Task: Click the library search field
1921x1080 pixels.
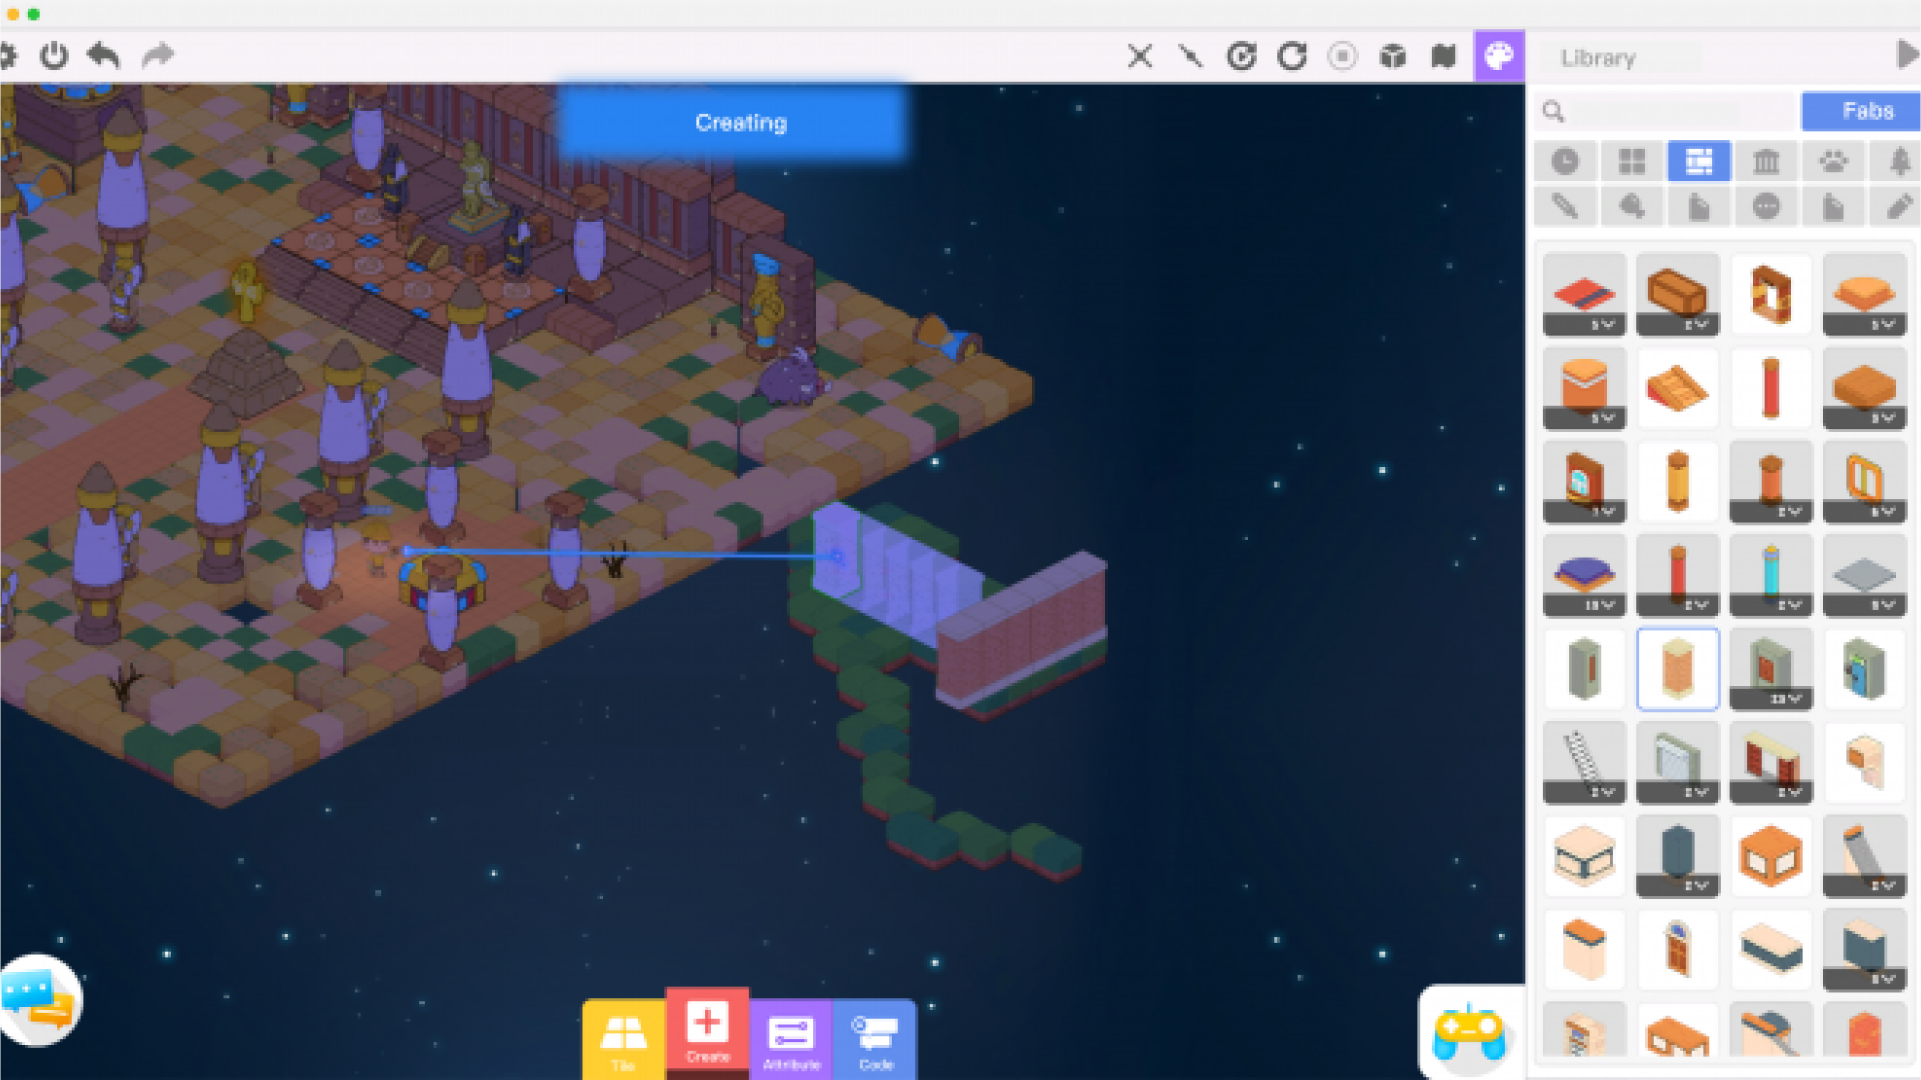Action: [1670, 111]
